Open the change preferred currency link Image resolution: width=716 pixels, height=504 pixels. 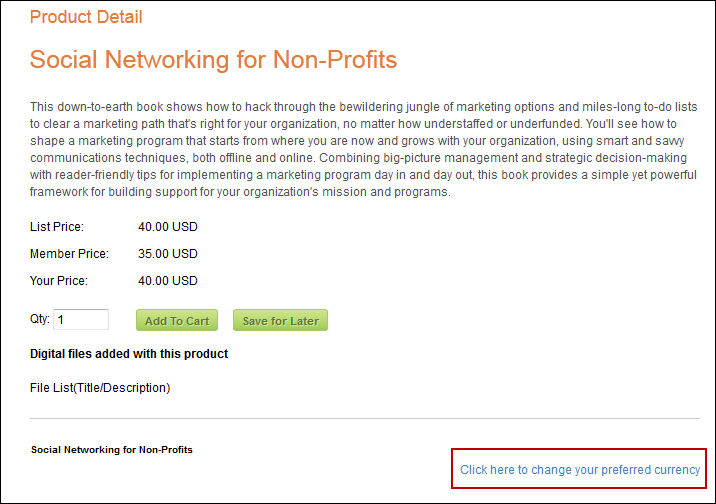[x=580, y=469]
